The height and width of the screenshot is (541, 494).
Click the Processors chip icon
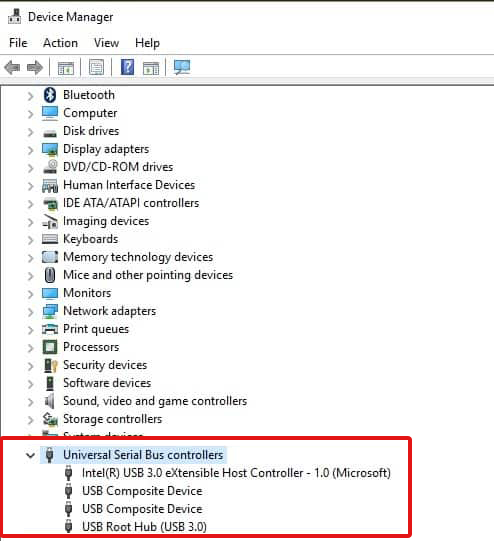[50, 347]
